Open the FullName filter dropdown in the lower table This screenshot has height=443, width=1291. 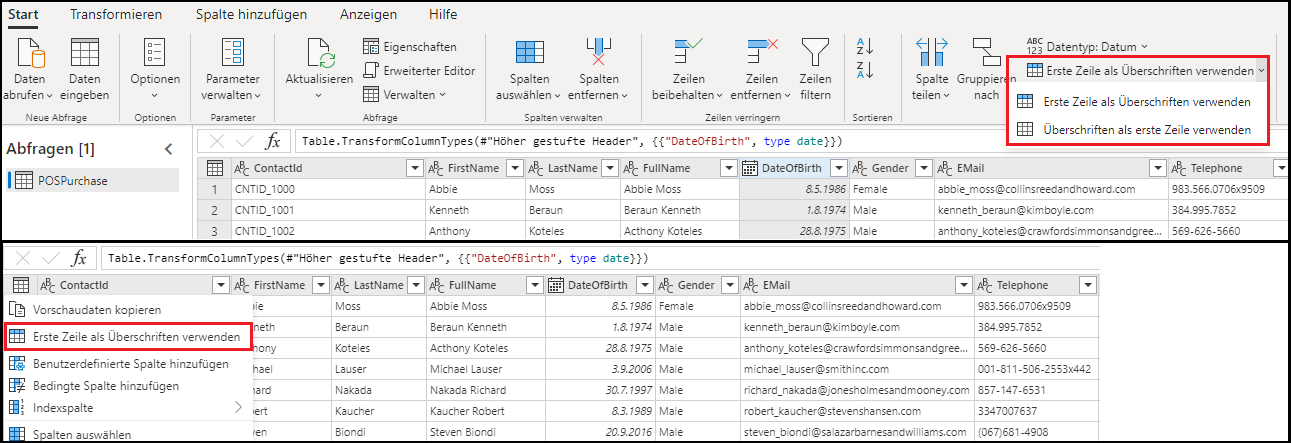(x=535, y=285)
